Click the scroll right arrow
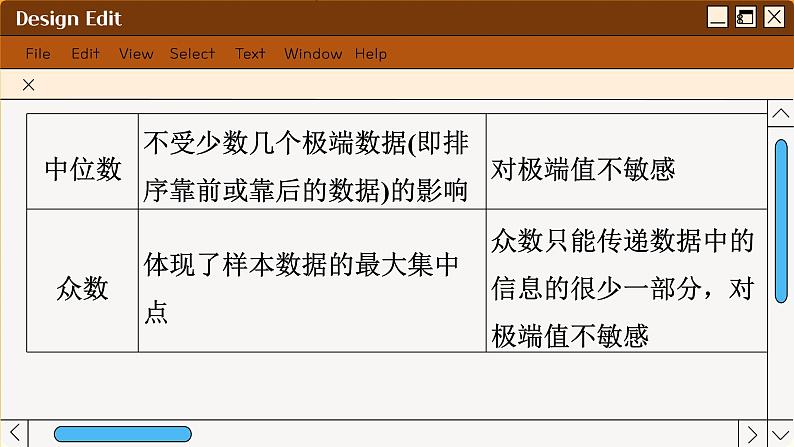The width and height of the screenshot is (794, 447). pos(752,434)
